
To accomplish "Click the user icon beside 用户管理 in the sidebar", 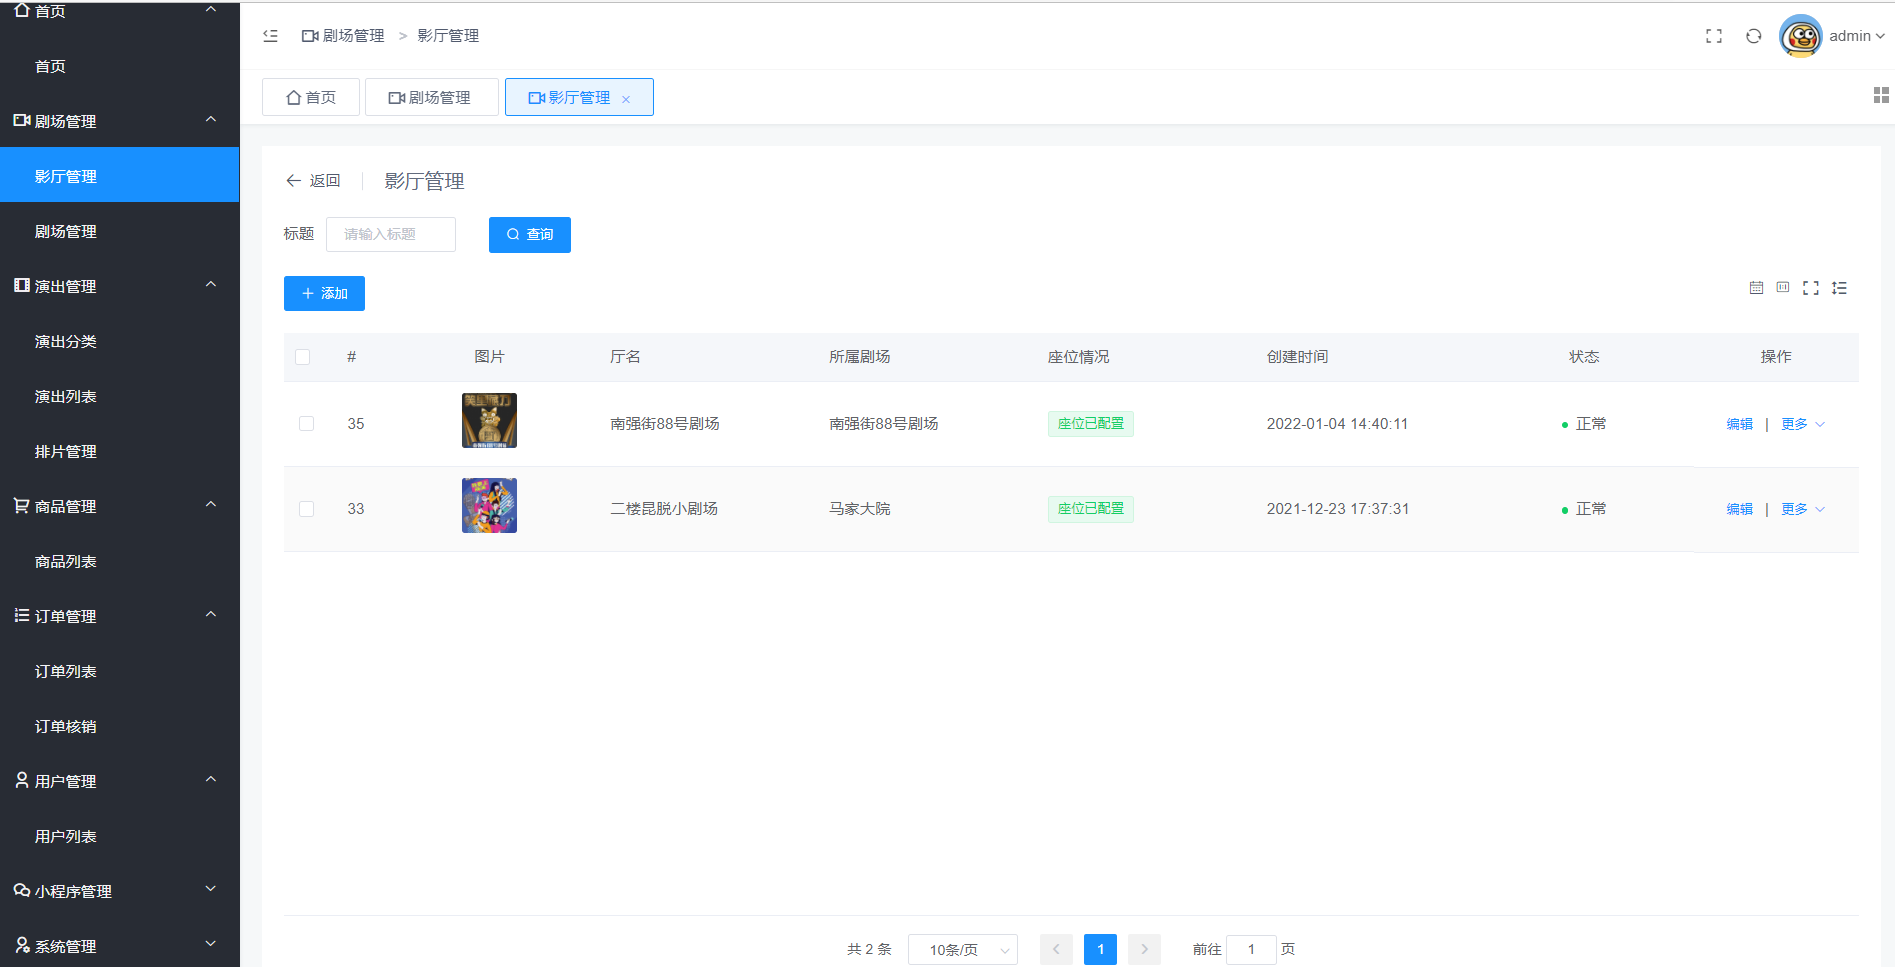I will click(x=22, y=779).
